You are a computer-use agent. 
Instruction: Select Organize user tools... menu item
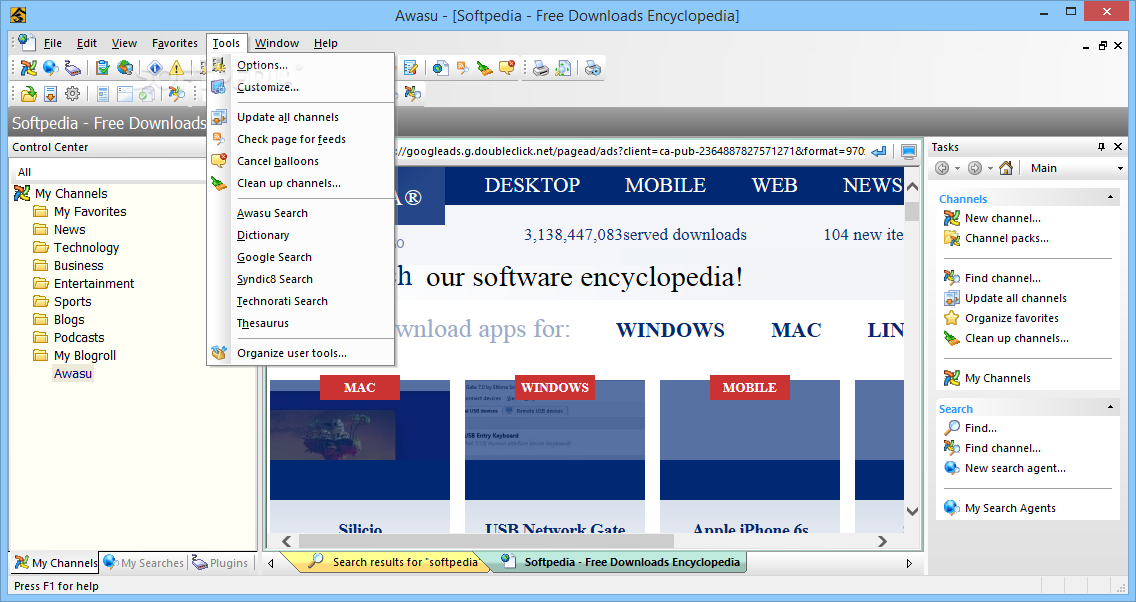301,354
